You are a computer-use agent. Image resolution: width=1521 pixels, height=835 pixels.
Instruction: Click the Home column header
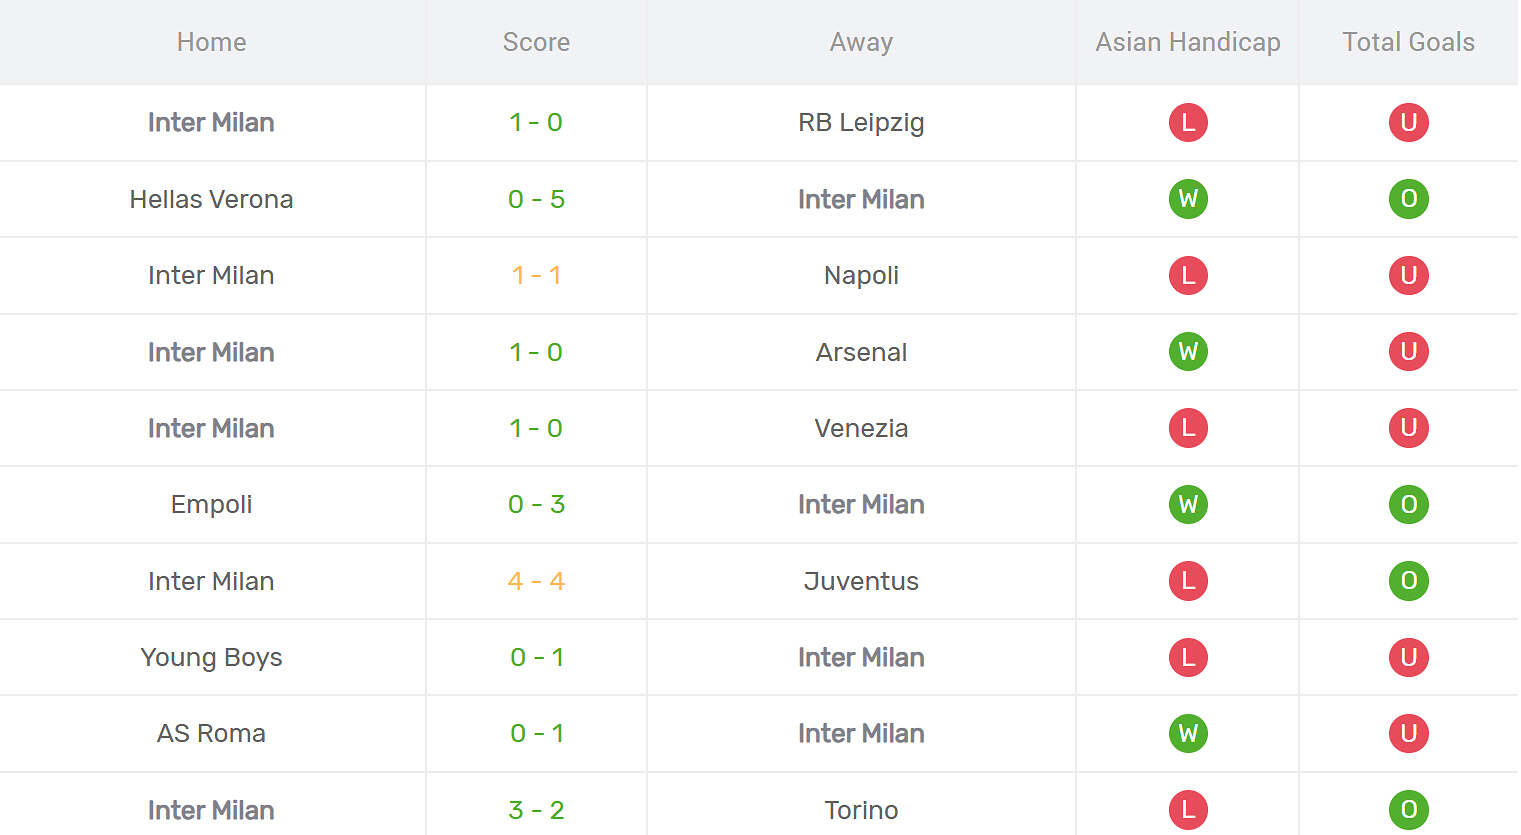coord(211,42)
